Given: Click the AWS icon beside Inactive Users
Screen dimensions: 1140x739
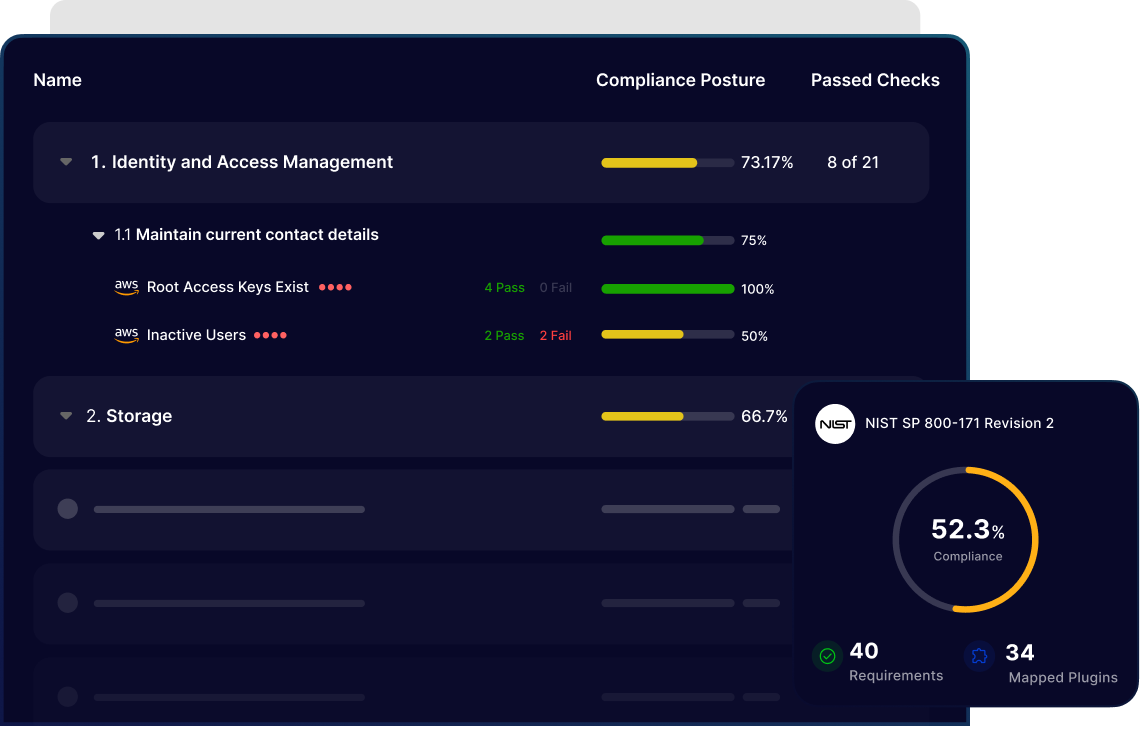Looking at the screenshot, I should 126,335.
